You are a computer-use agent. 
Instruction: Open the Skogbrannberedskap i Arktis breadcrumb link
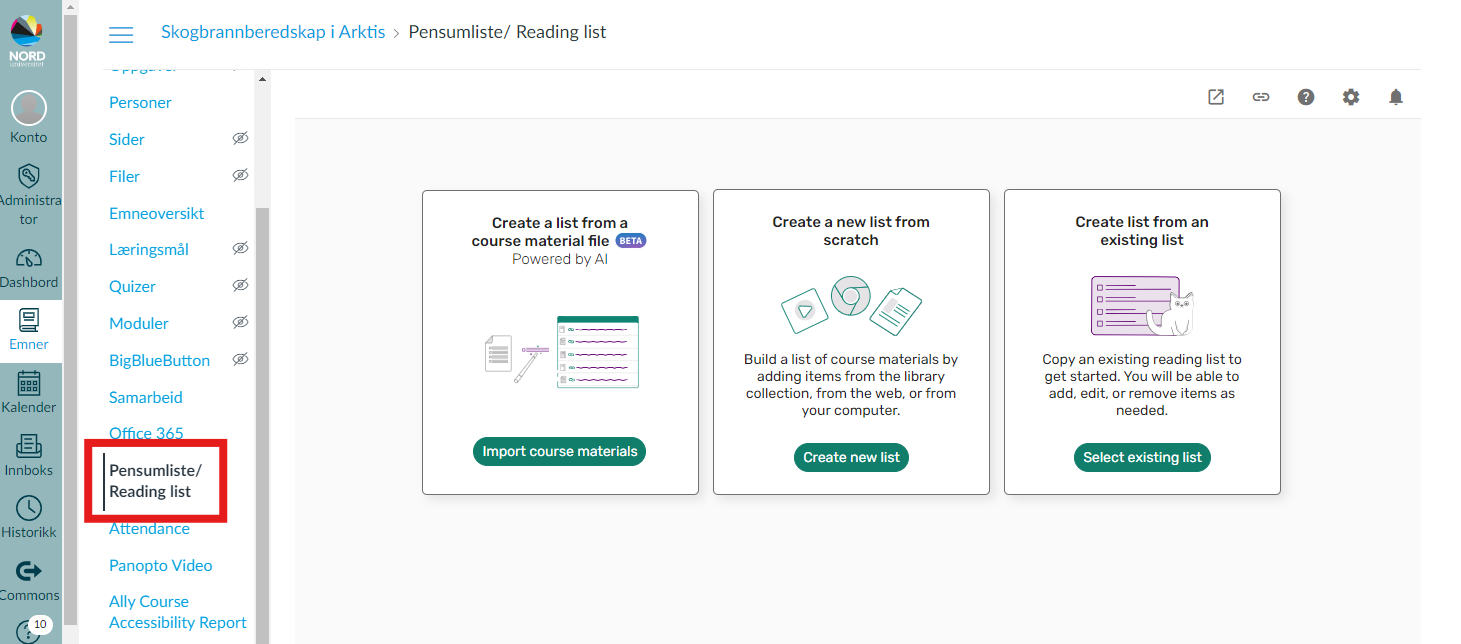click(x=273, y=32)
